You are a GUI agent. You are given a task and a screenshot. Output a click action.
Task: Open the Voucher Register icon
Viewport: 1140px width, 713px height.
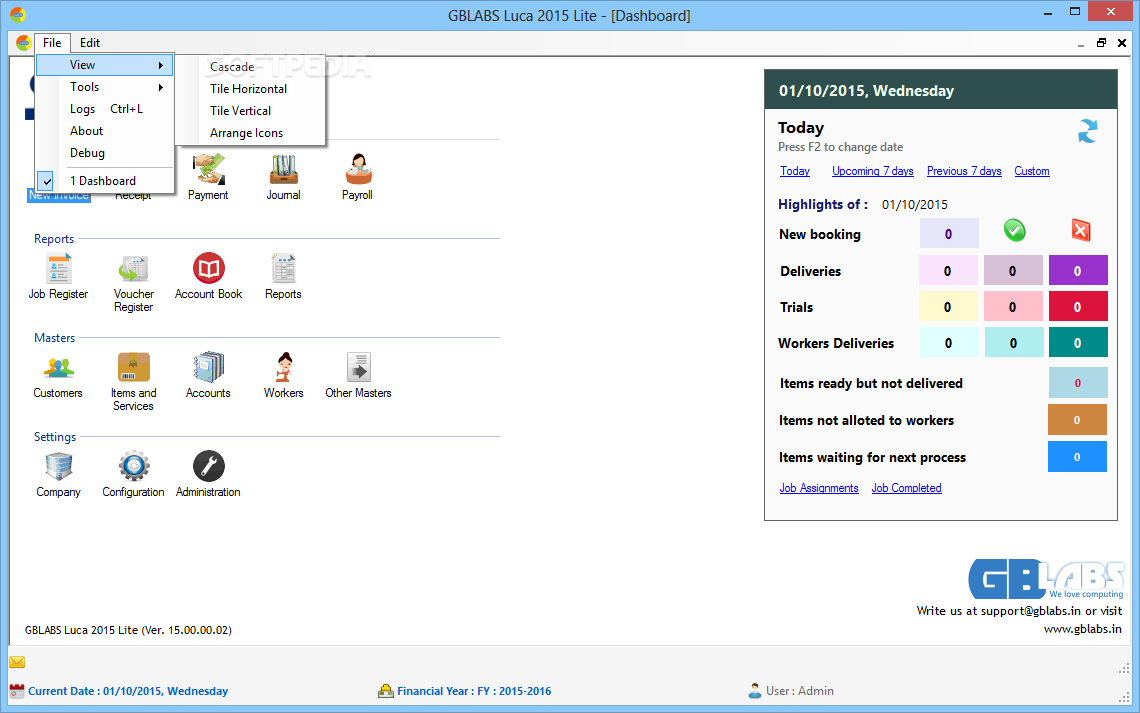pos(134,268)
